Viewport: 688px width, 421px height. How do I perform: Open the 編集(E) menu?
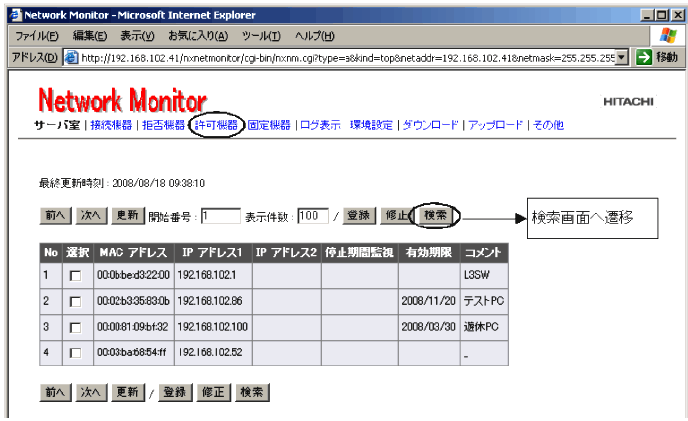[x=90, y=36]
